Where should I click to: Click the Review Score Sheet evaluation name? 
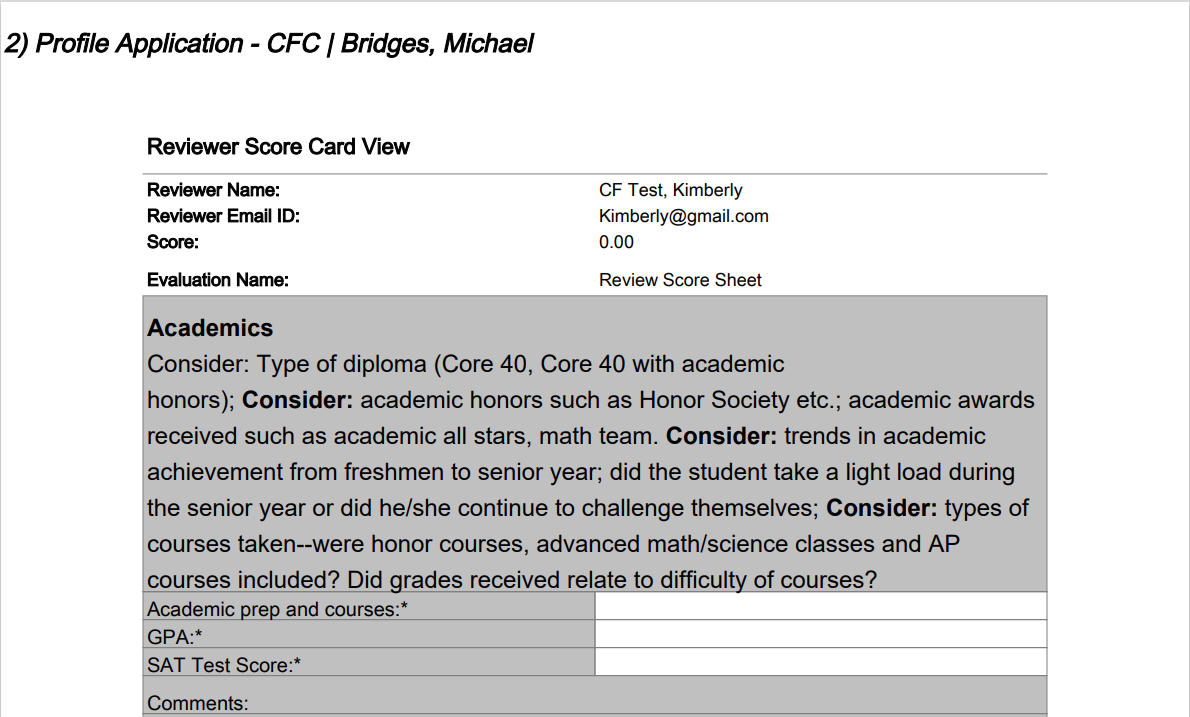click(x=679, y=280)
